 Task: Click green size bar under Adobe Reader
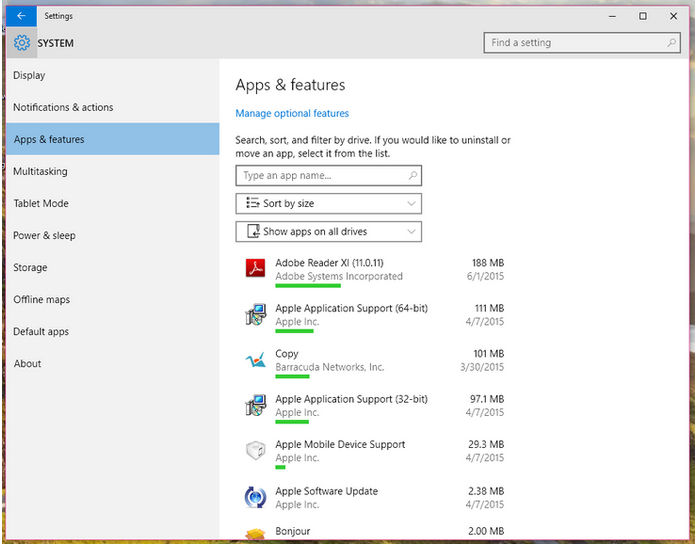[x=308, y=286]
